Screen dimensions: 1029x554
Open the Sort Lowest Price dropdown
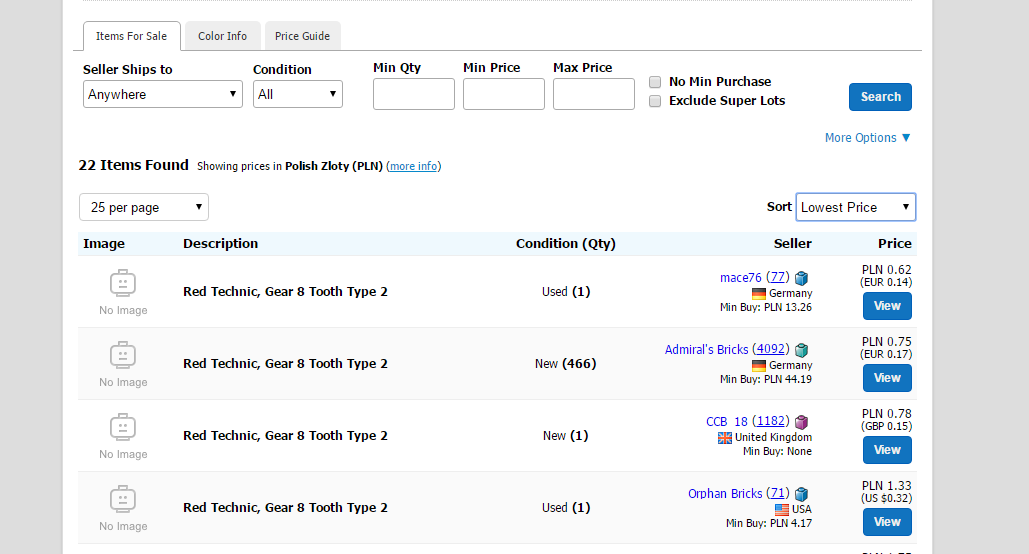(x=856, y=207)
